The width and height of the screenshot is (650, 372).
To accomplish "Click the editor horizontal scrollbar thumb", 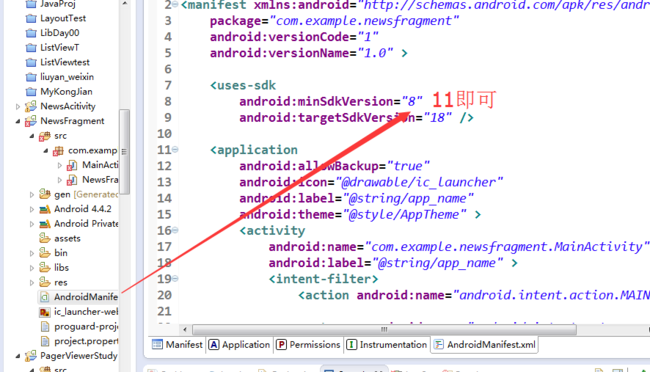I will point(384,329).
